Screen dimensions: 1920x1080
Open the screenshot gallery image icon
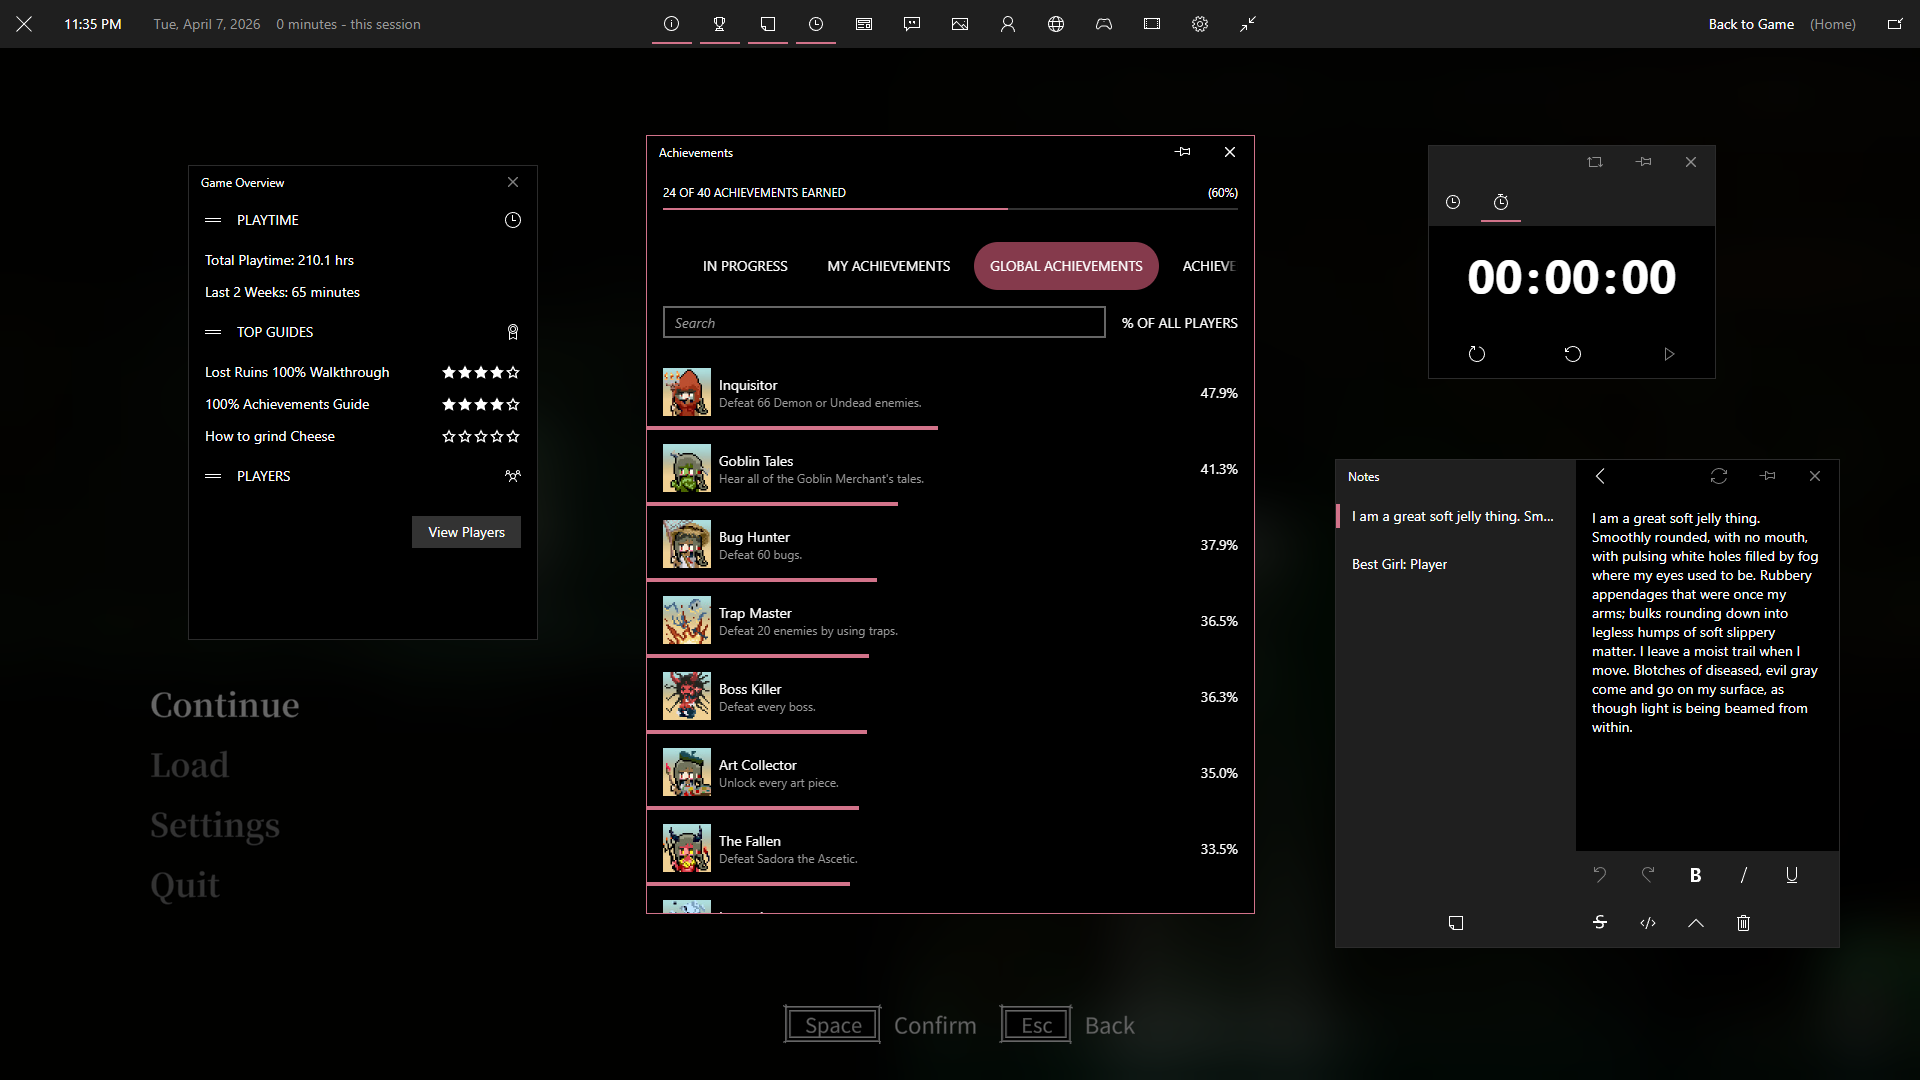[959, 24]
